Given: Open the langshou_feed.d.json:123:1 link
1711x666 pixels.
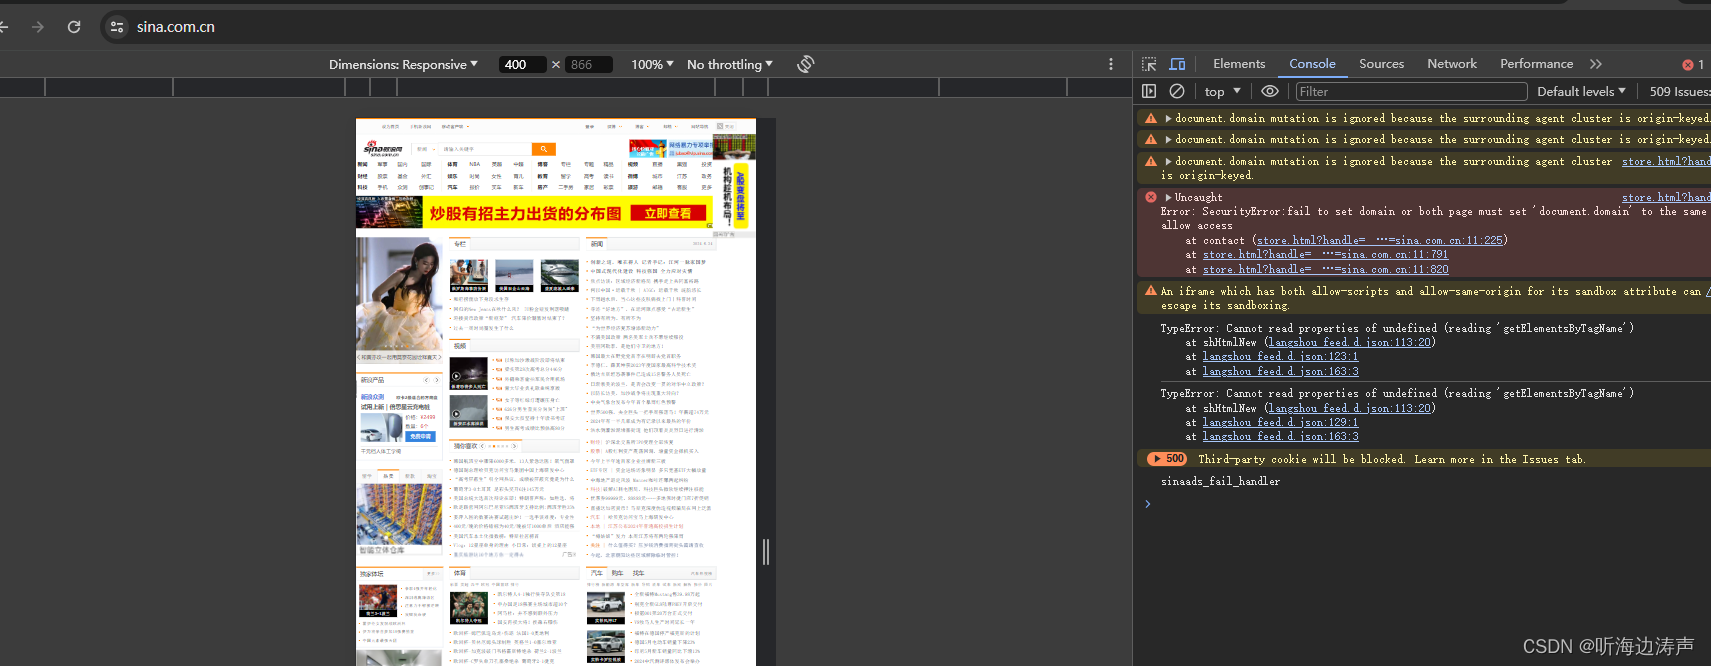Looking at the screenshot, I should click(1280, 356).
